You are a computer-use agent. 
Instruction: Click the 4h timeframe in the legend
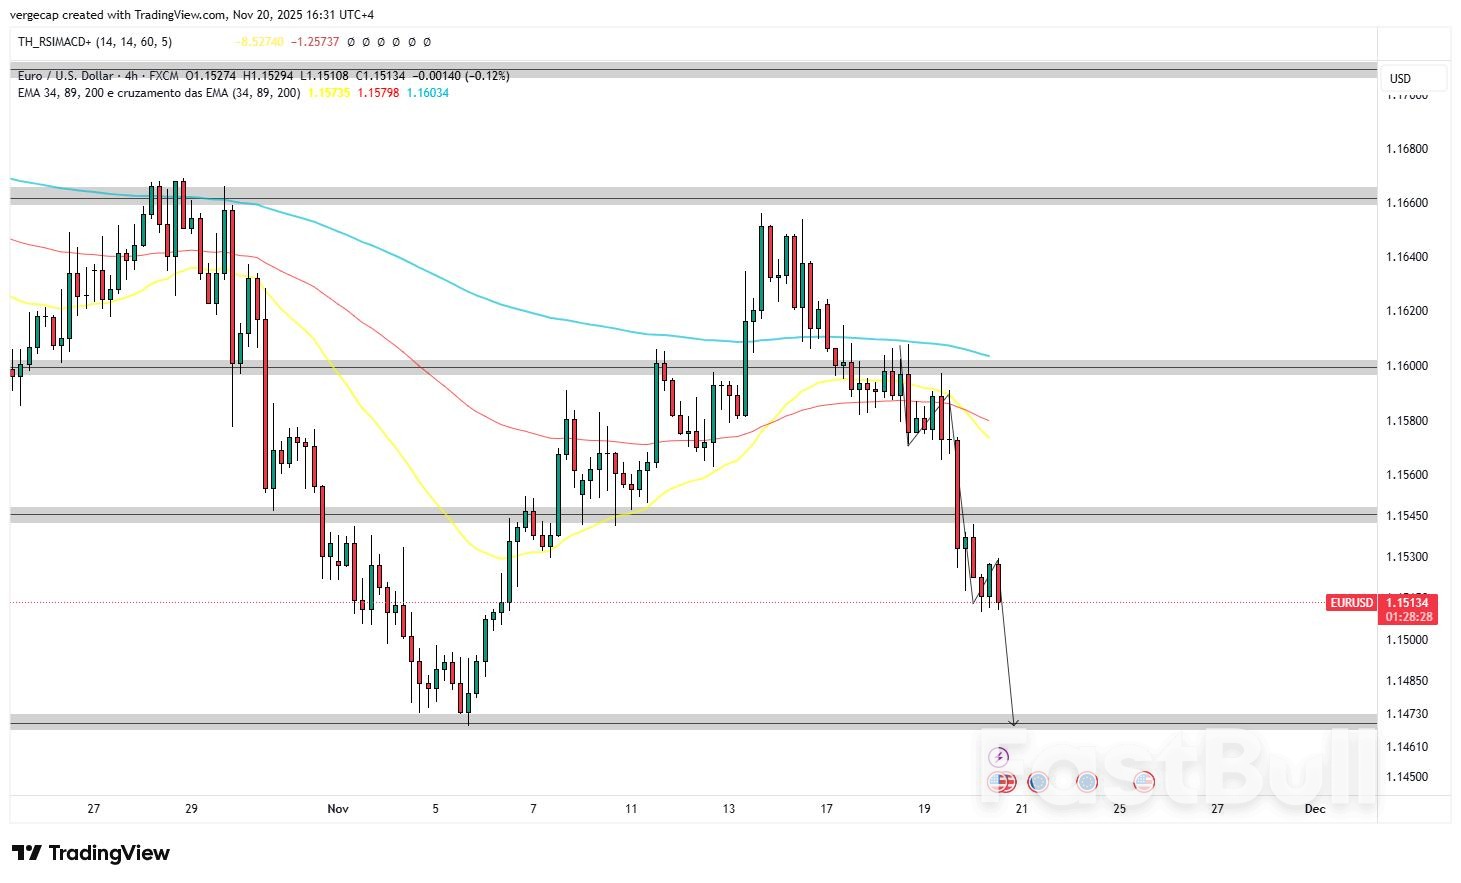[132, 75]
